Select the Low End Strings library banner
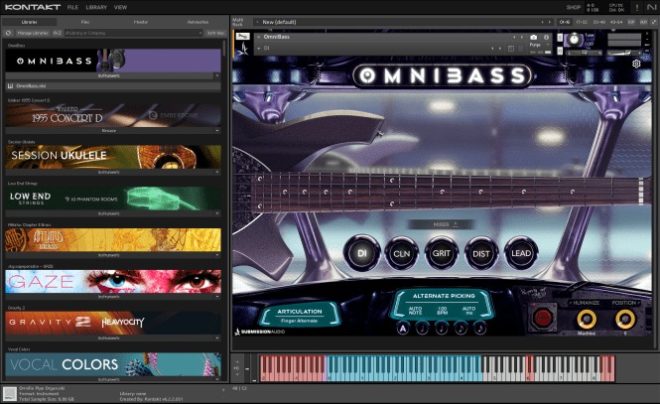This screenshot has width=660, height=404. (113, 198)
